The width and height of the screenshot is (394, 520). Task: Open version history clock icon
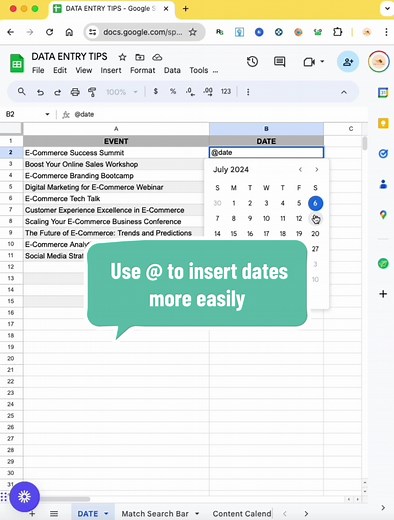252,62
